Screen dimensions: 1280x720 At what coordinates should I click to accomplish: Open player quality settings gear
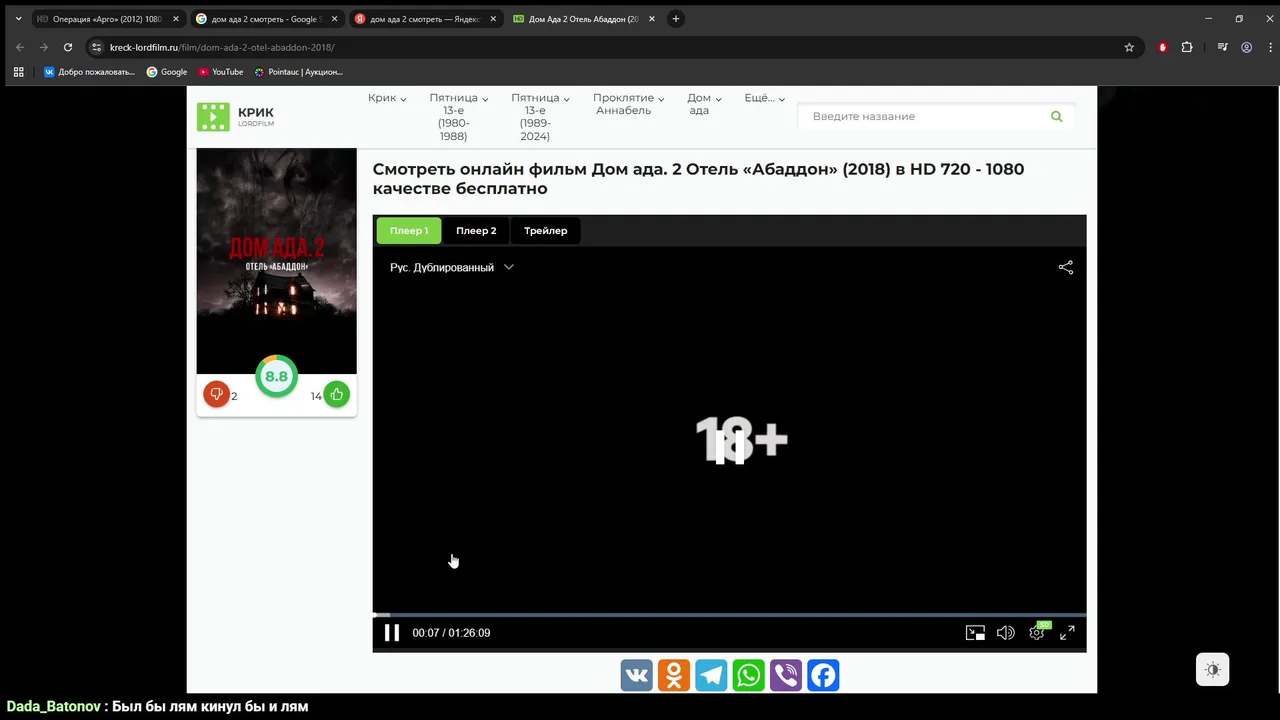click(x=1037, y=633)
